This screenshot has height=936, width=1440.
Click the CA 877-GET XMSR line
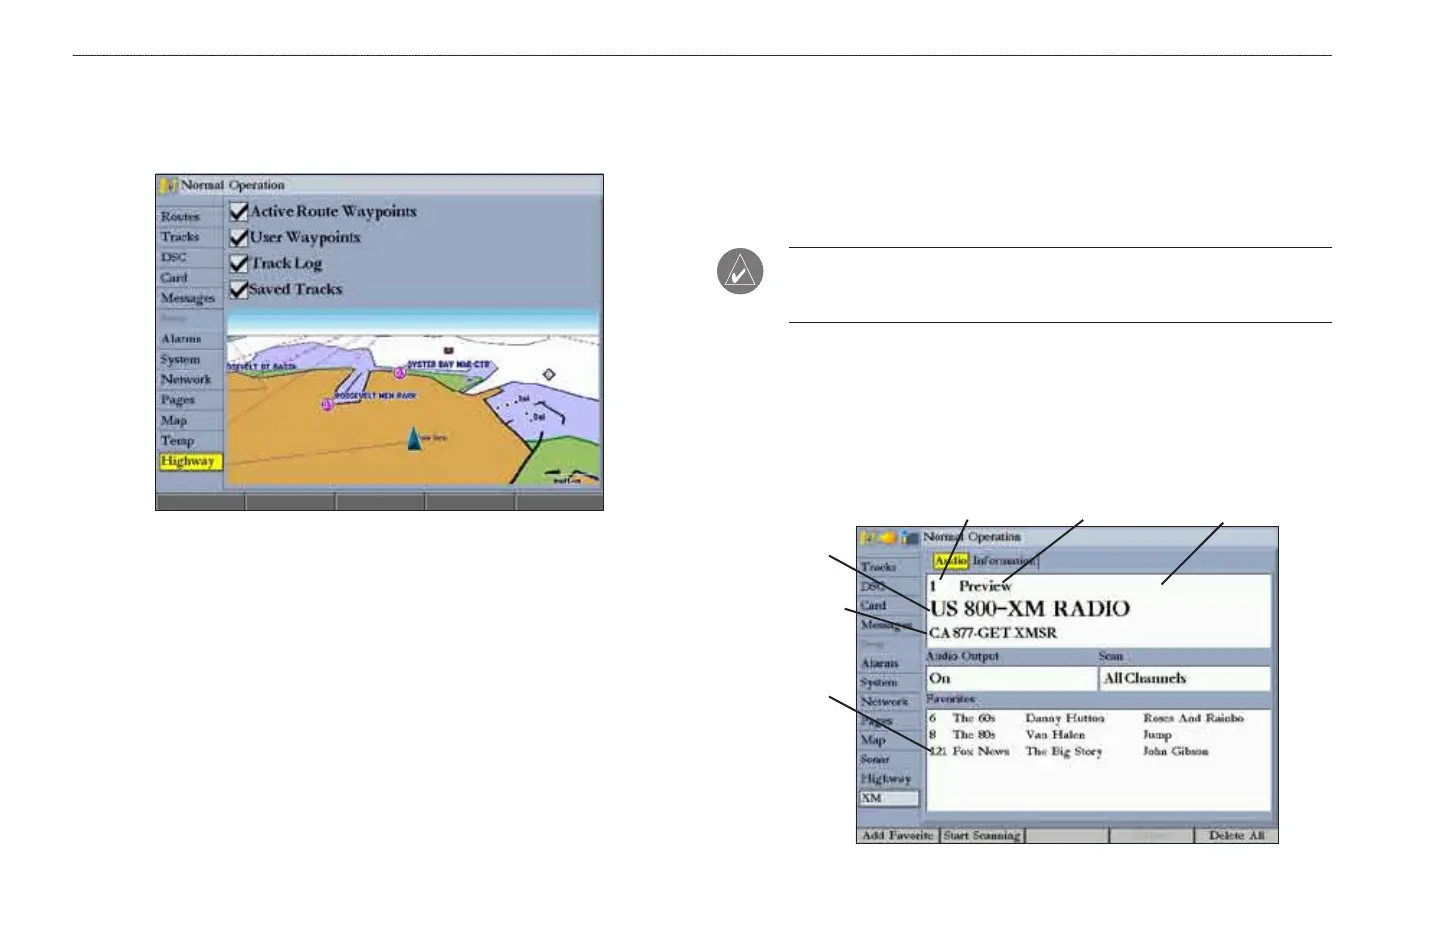(993, 633)
